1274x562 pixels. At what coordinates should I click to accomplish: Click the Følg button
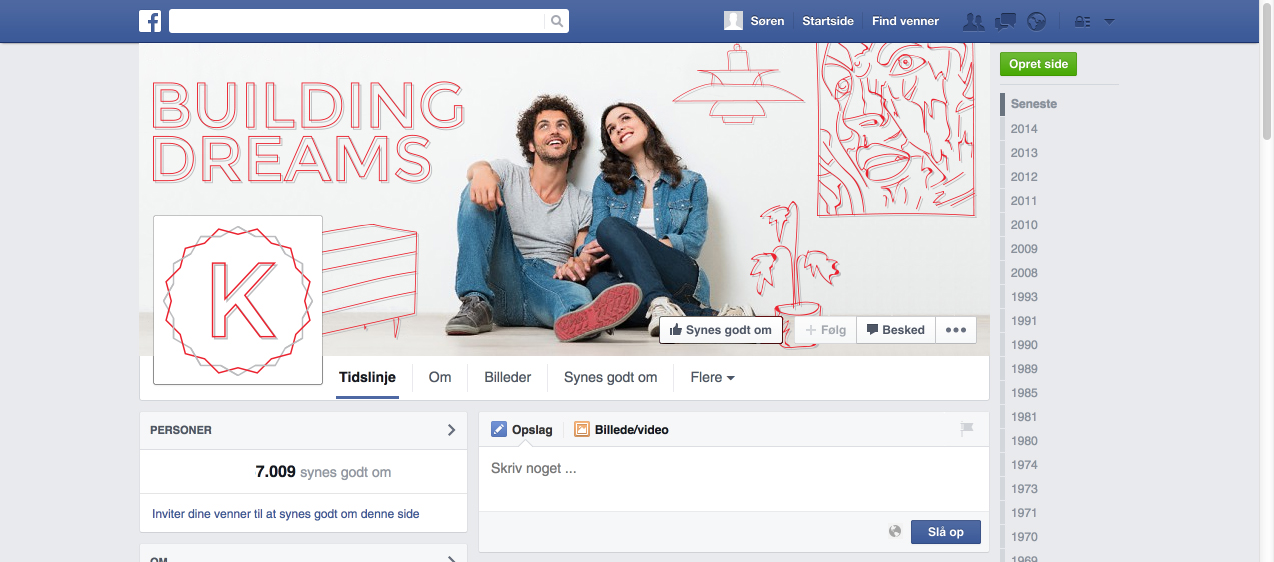(826, 330)
